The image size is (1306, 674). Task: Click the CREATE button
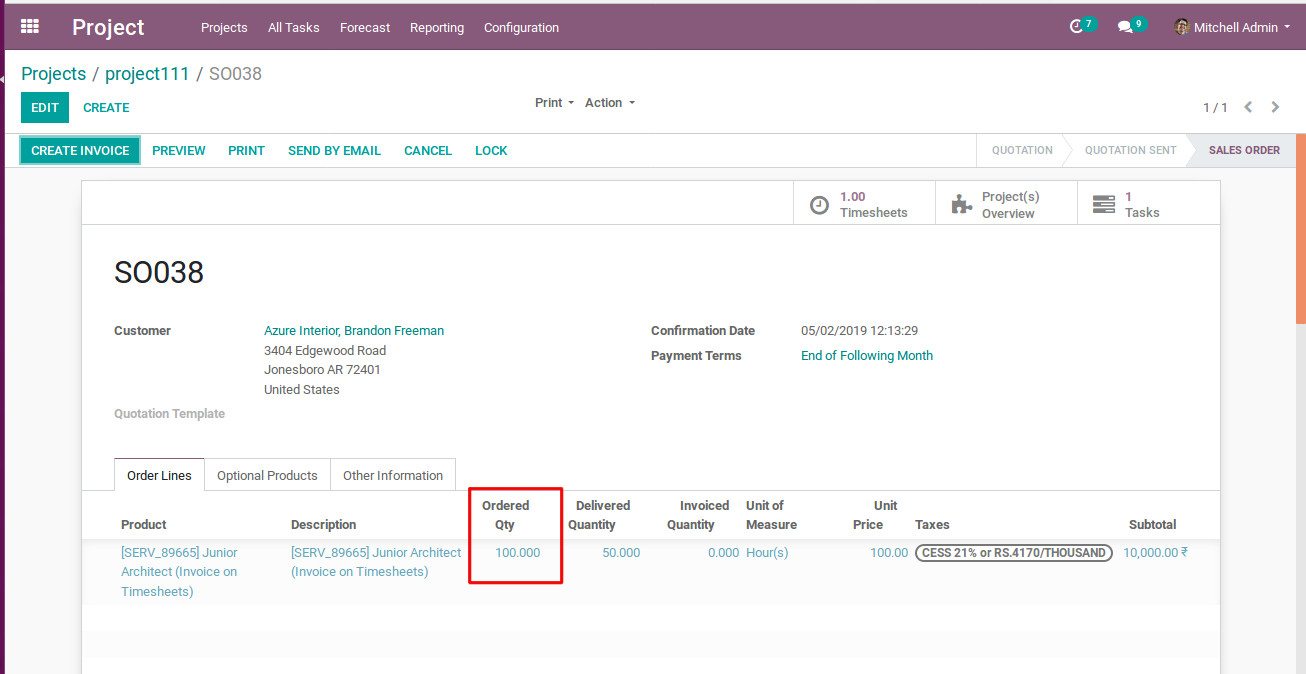[x=106, y=107]
